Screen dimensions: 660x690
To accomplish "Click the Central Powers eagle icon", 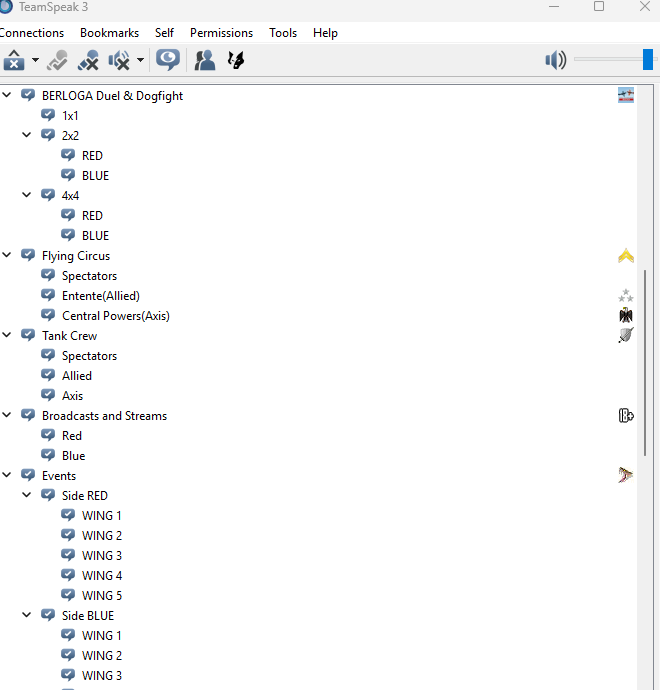I will 626,315.
